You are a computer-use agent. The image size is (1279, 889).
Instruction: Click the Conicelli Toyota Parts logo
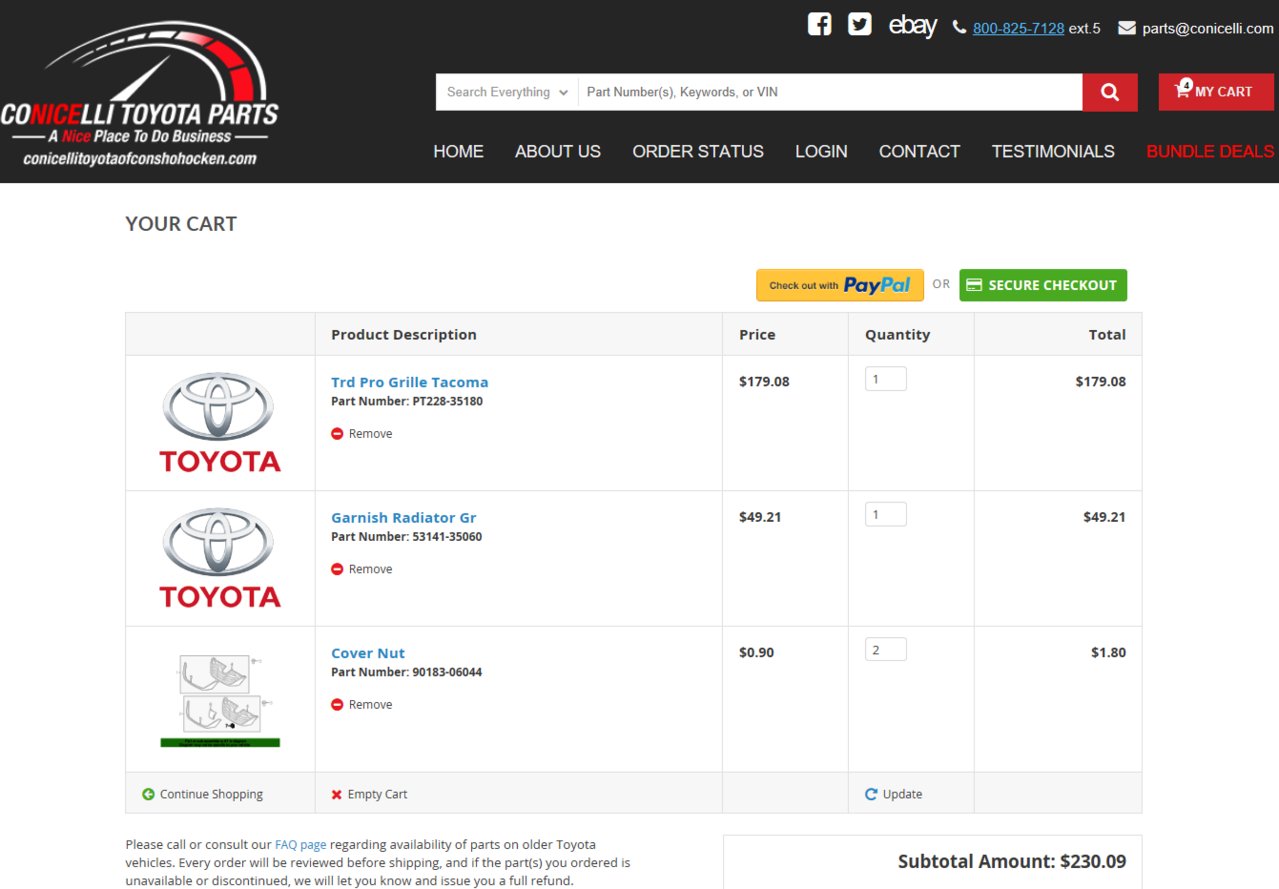point(140,92)
